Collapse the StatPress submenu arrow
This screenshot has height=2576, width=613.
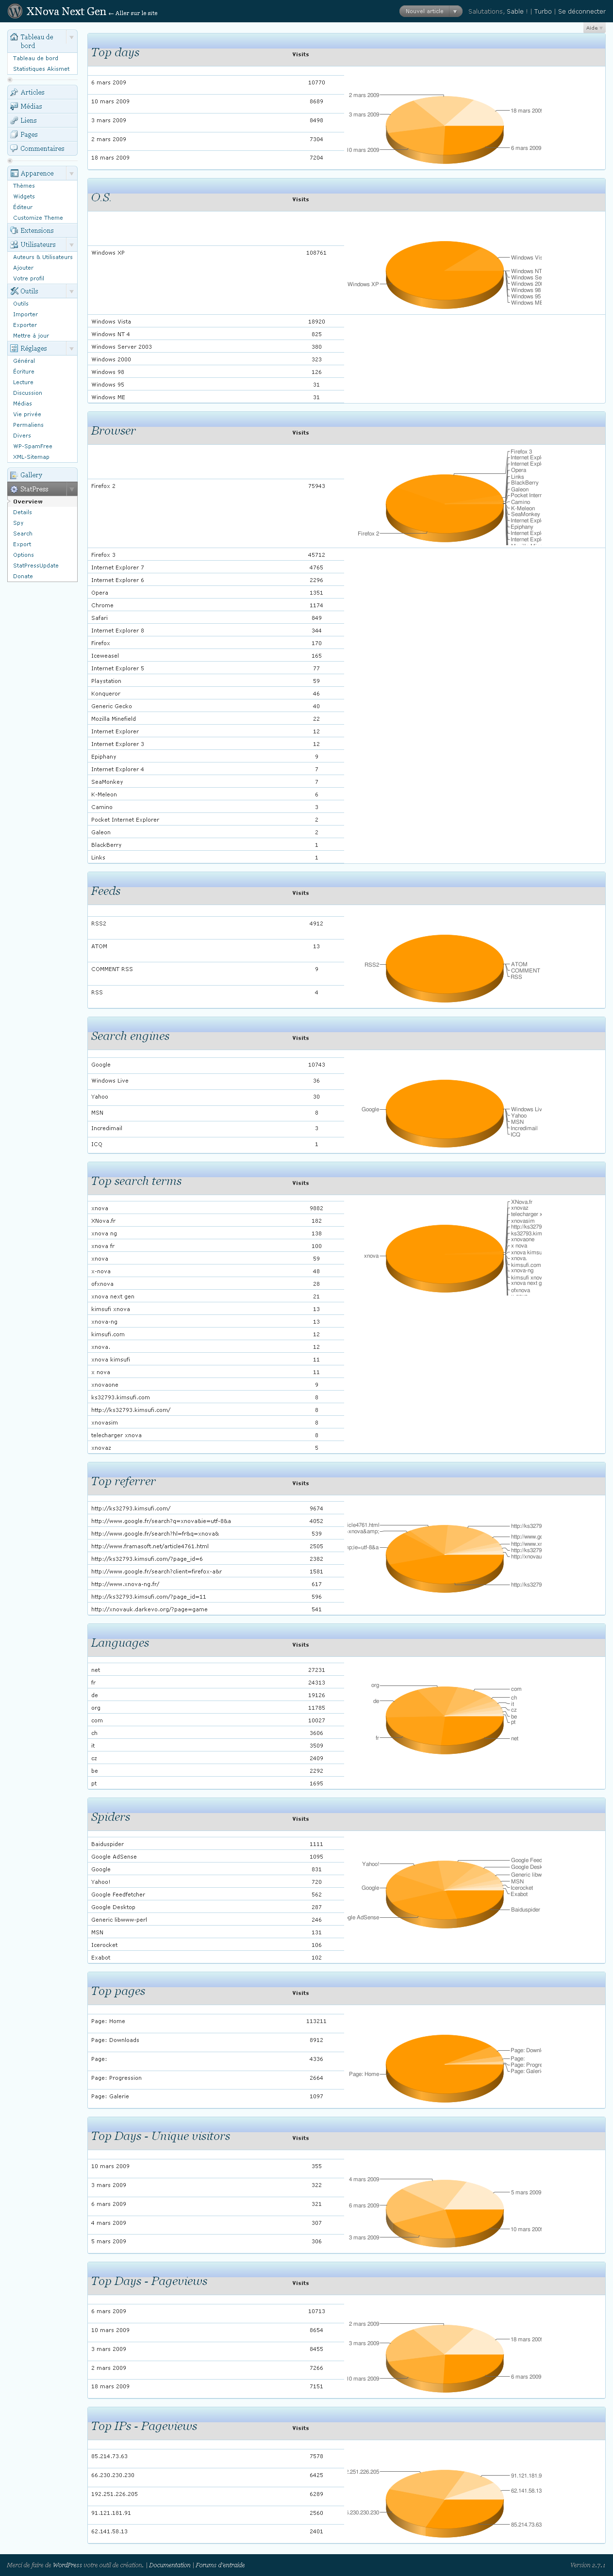pos(71,489)
